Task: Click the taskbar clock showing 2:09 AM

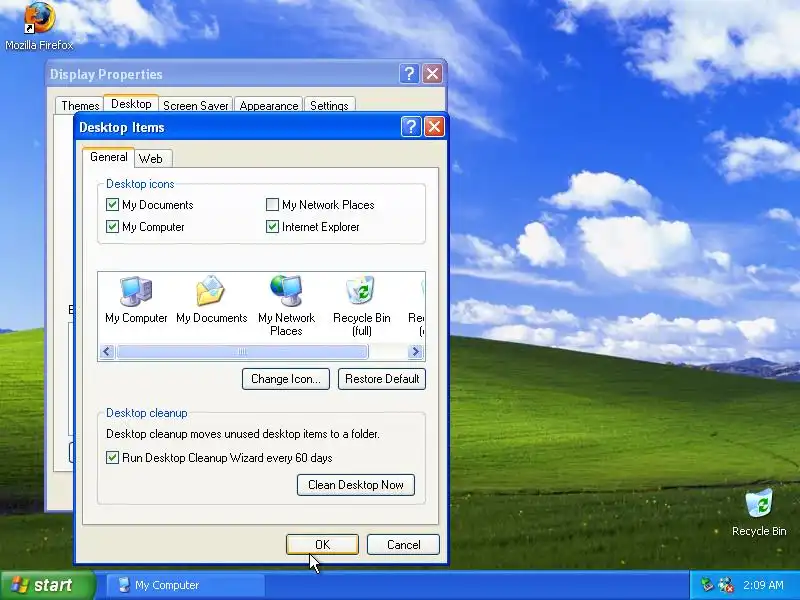Action: 763,585
